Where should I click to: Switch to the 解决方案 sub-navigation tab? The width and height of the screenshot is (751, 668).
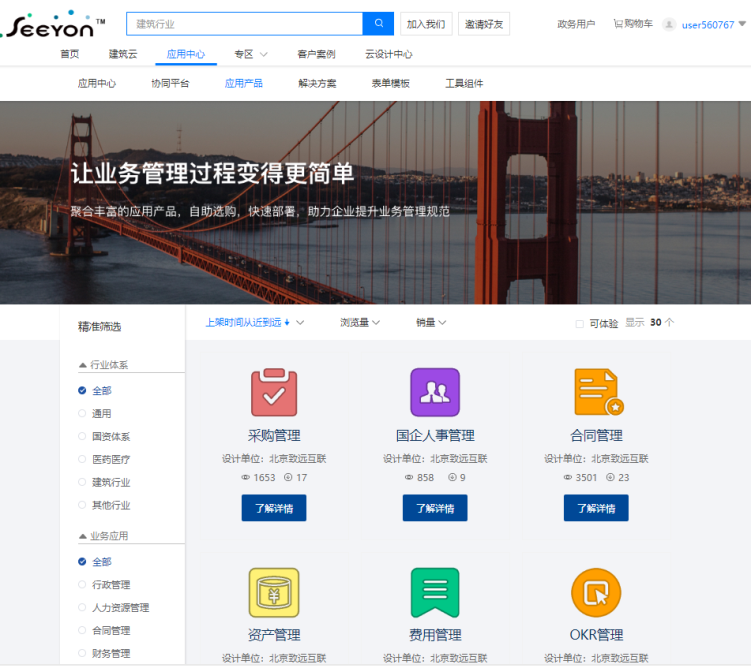coord(317,84)
